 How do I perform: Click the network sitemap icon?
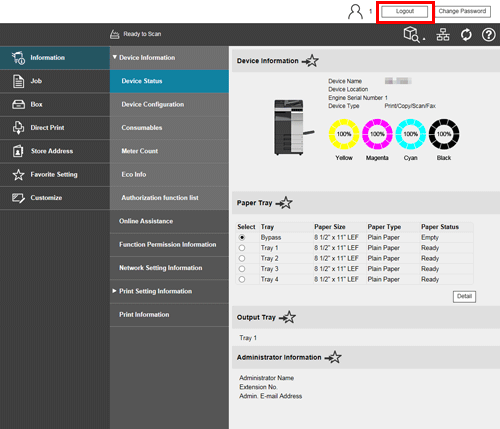click(x=443, y=34)
